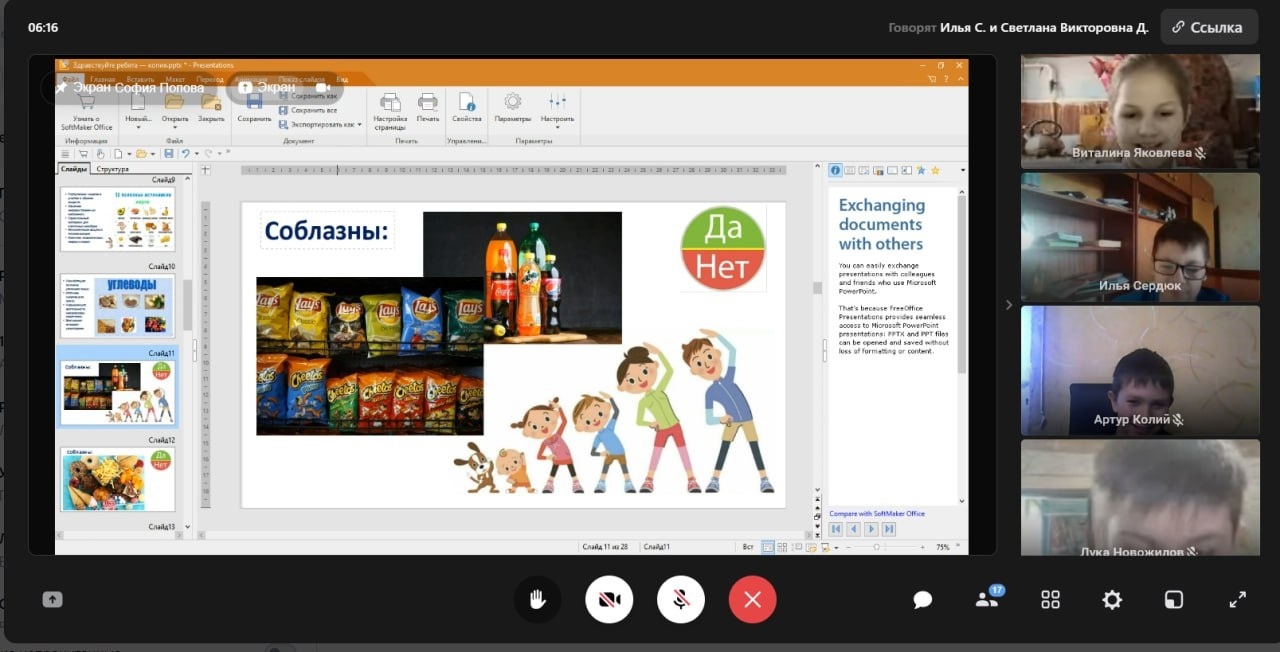
Task: Open document Свойства properties
Action: (467, 107)
